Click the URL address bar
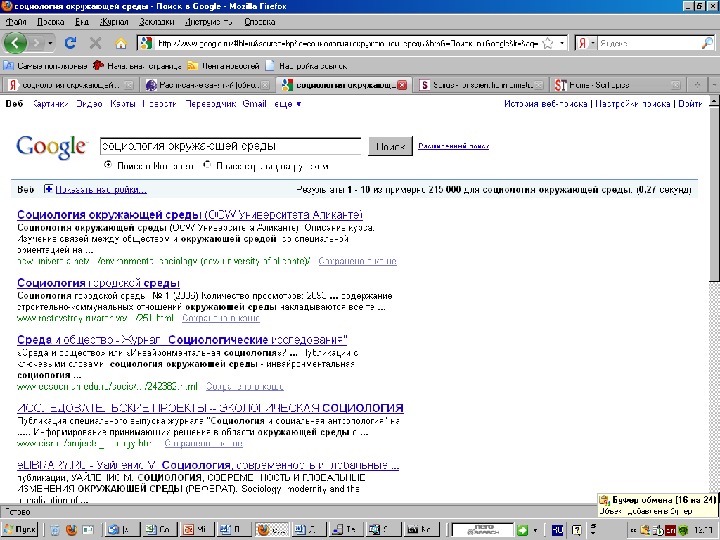Viewport: 720px width, 540px height. [x=347, y=43]
